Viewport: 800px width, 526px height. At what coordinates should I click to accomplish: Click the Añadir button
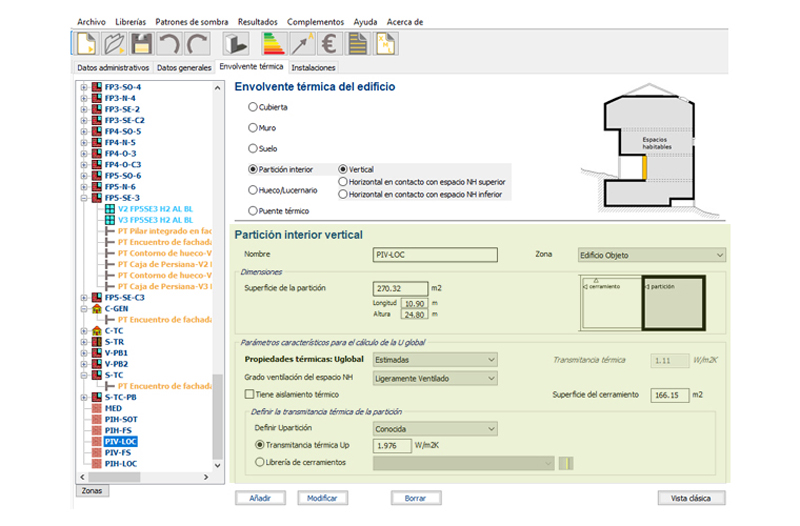[260, 498]
